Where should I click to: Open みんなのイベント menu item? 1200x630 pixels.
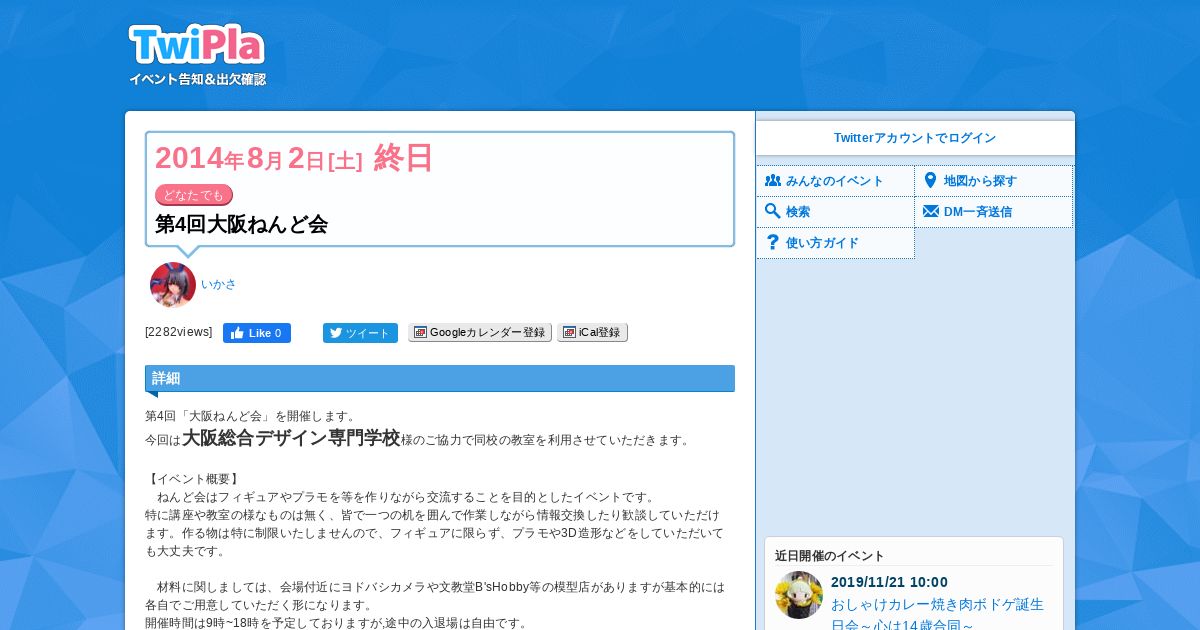[835, 181]
